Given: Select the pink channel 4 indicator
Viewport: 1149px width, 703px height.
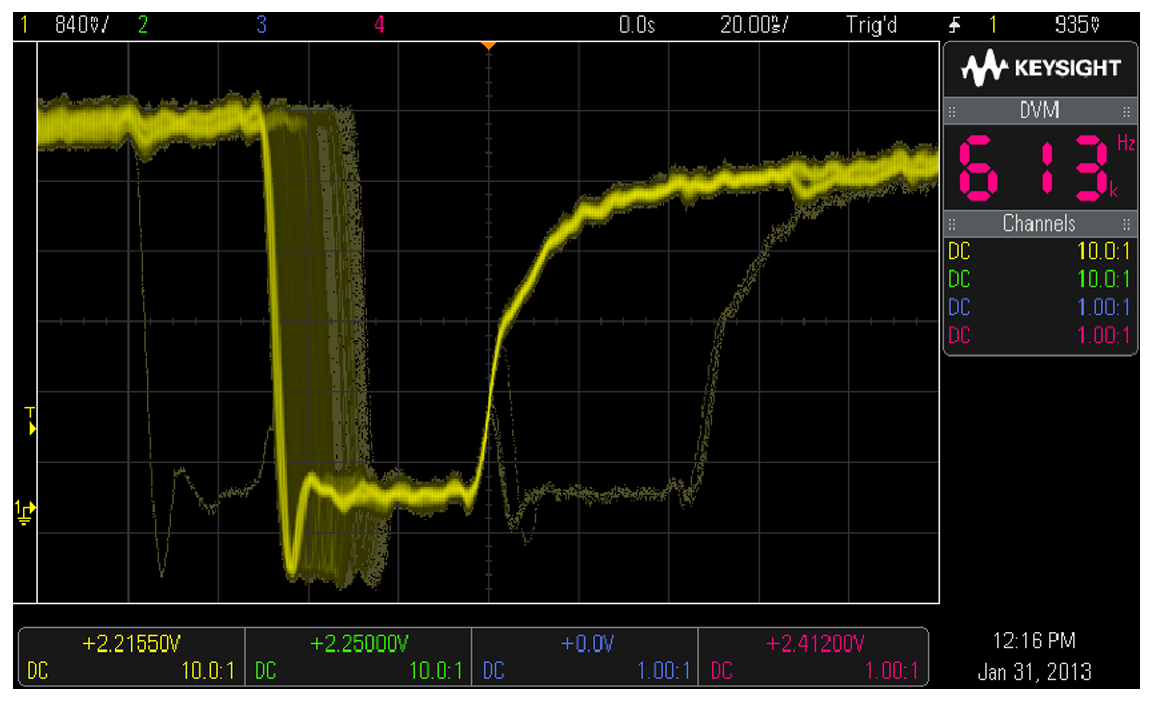Looking at the screenshot, I should click(379, 25).
